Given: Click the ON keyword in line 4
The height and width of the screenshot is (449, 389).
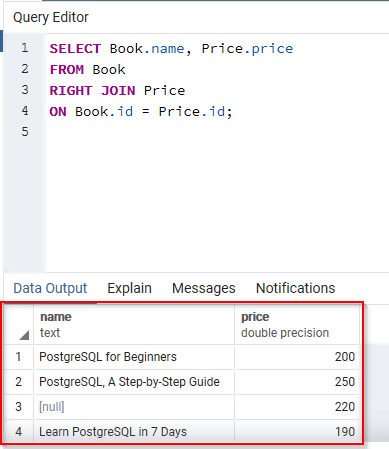Looking at the screenshot, I should [58, 112].
